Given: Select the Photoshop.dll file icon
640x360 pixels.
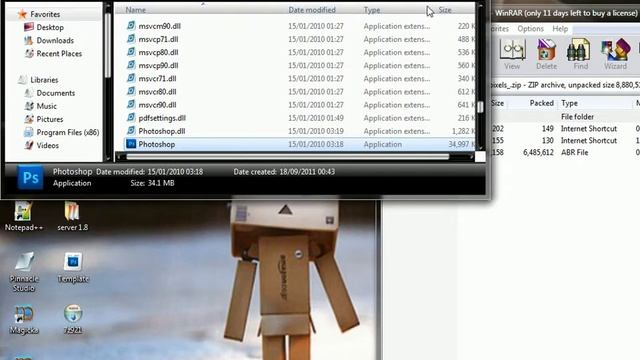Looking at the screenshot, I should [131, 131].
